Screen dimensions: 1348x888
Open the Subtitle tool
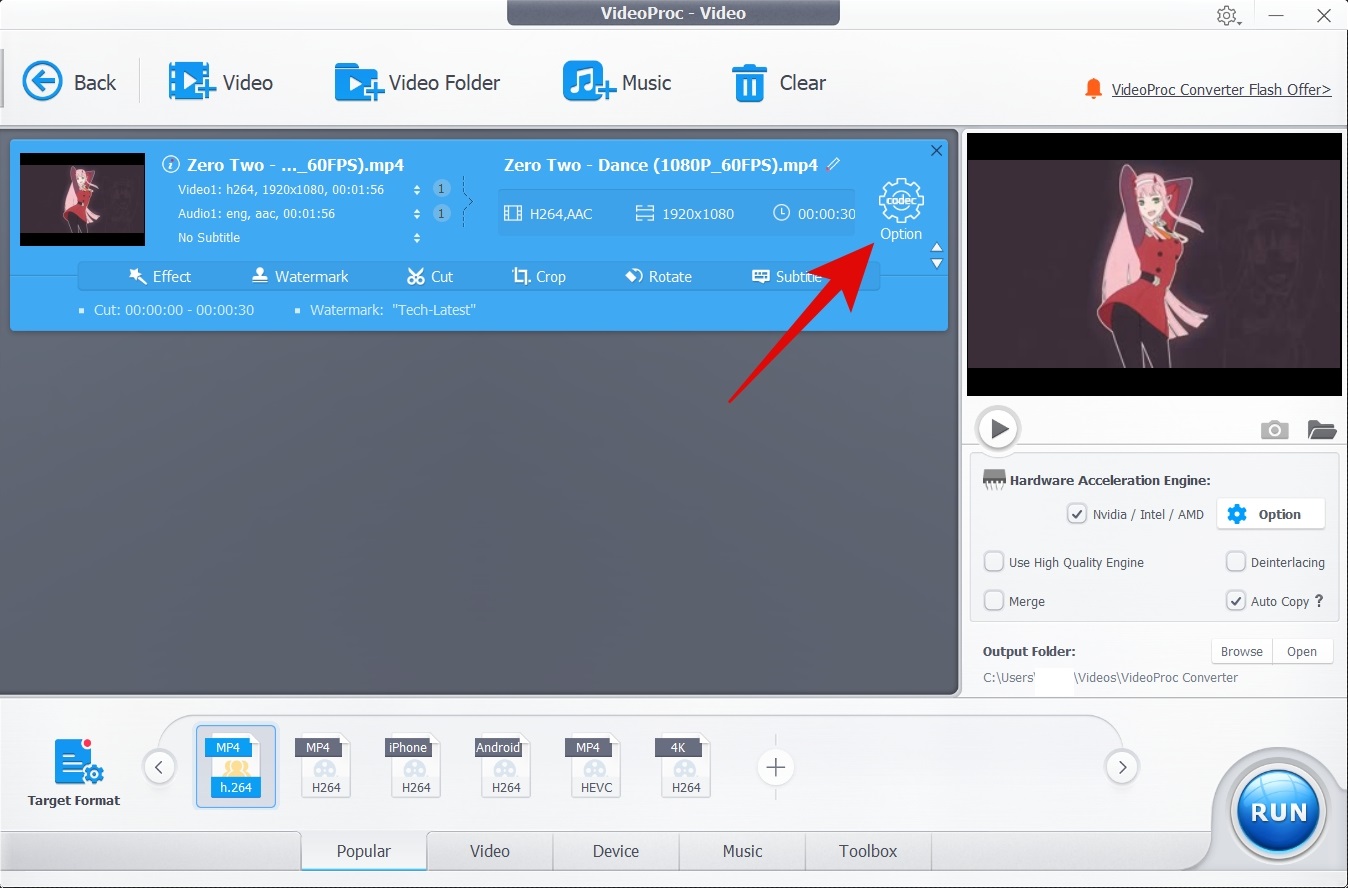click(x=786, y=276)
